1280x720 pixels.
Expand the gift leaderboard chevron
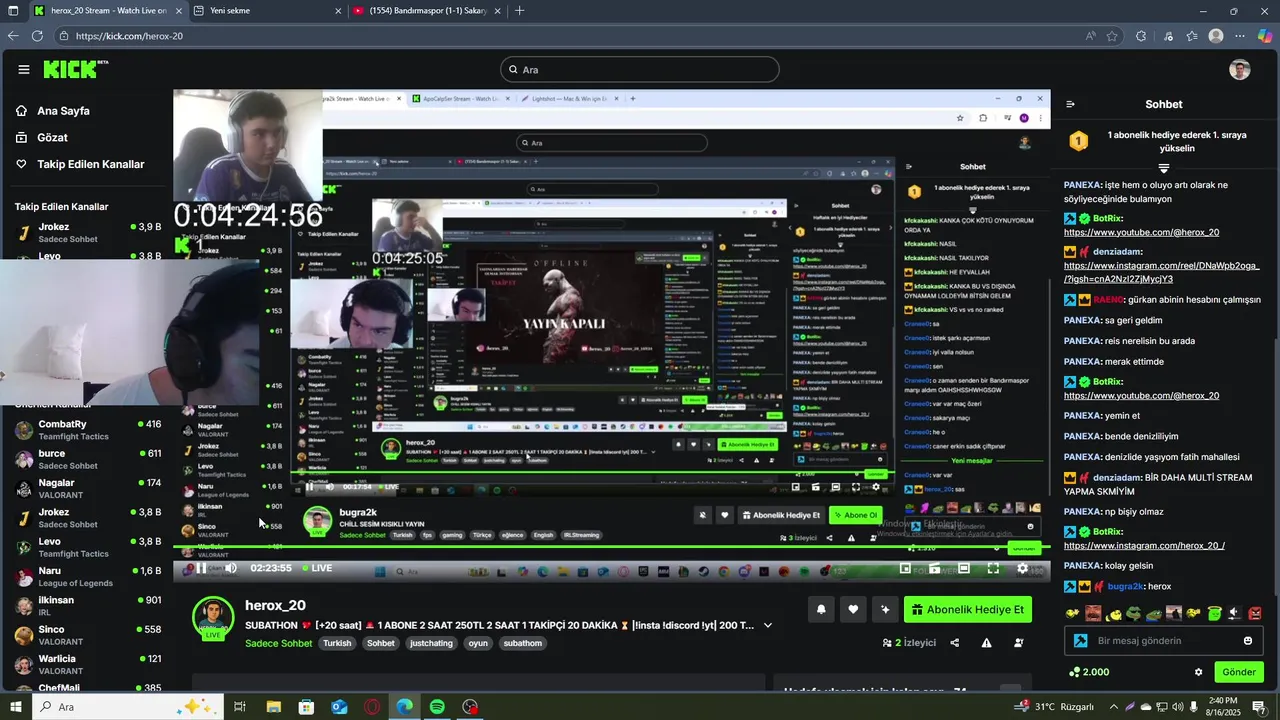pyautogui.click(x=1163, y=168)
